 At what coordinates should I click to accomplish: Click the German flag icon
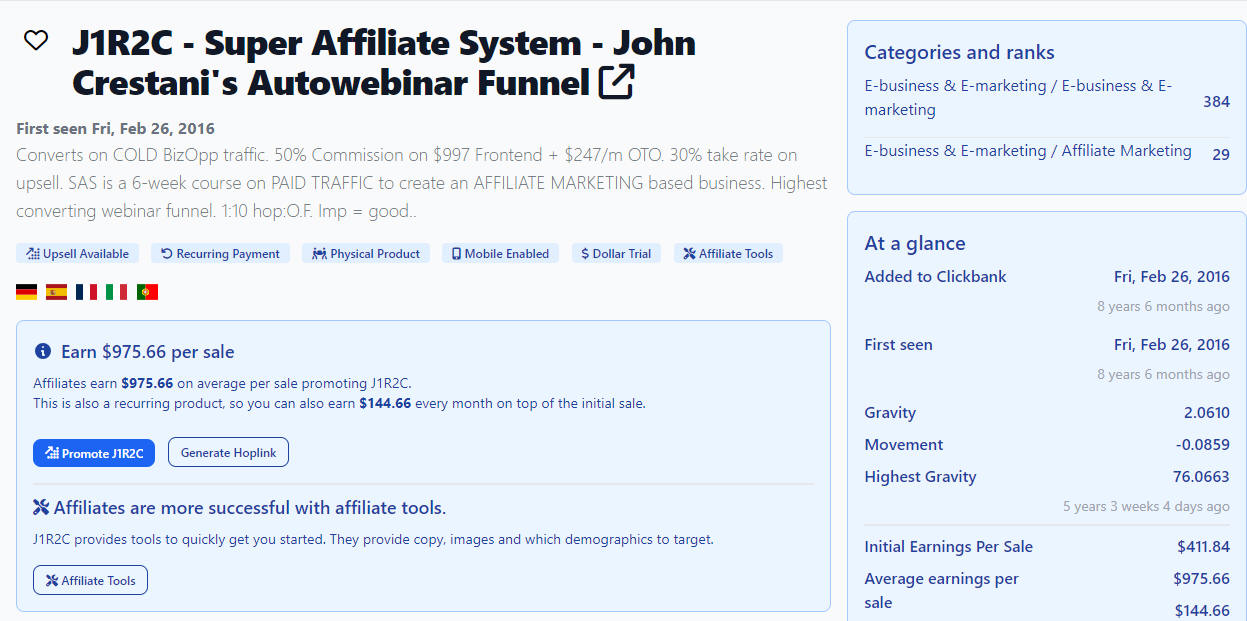(27, 292)
